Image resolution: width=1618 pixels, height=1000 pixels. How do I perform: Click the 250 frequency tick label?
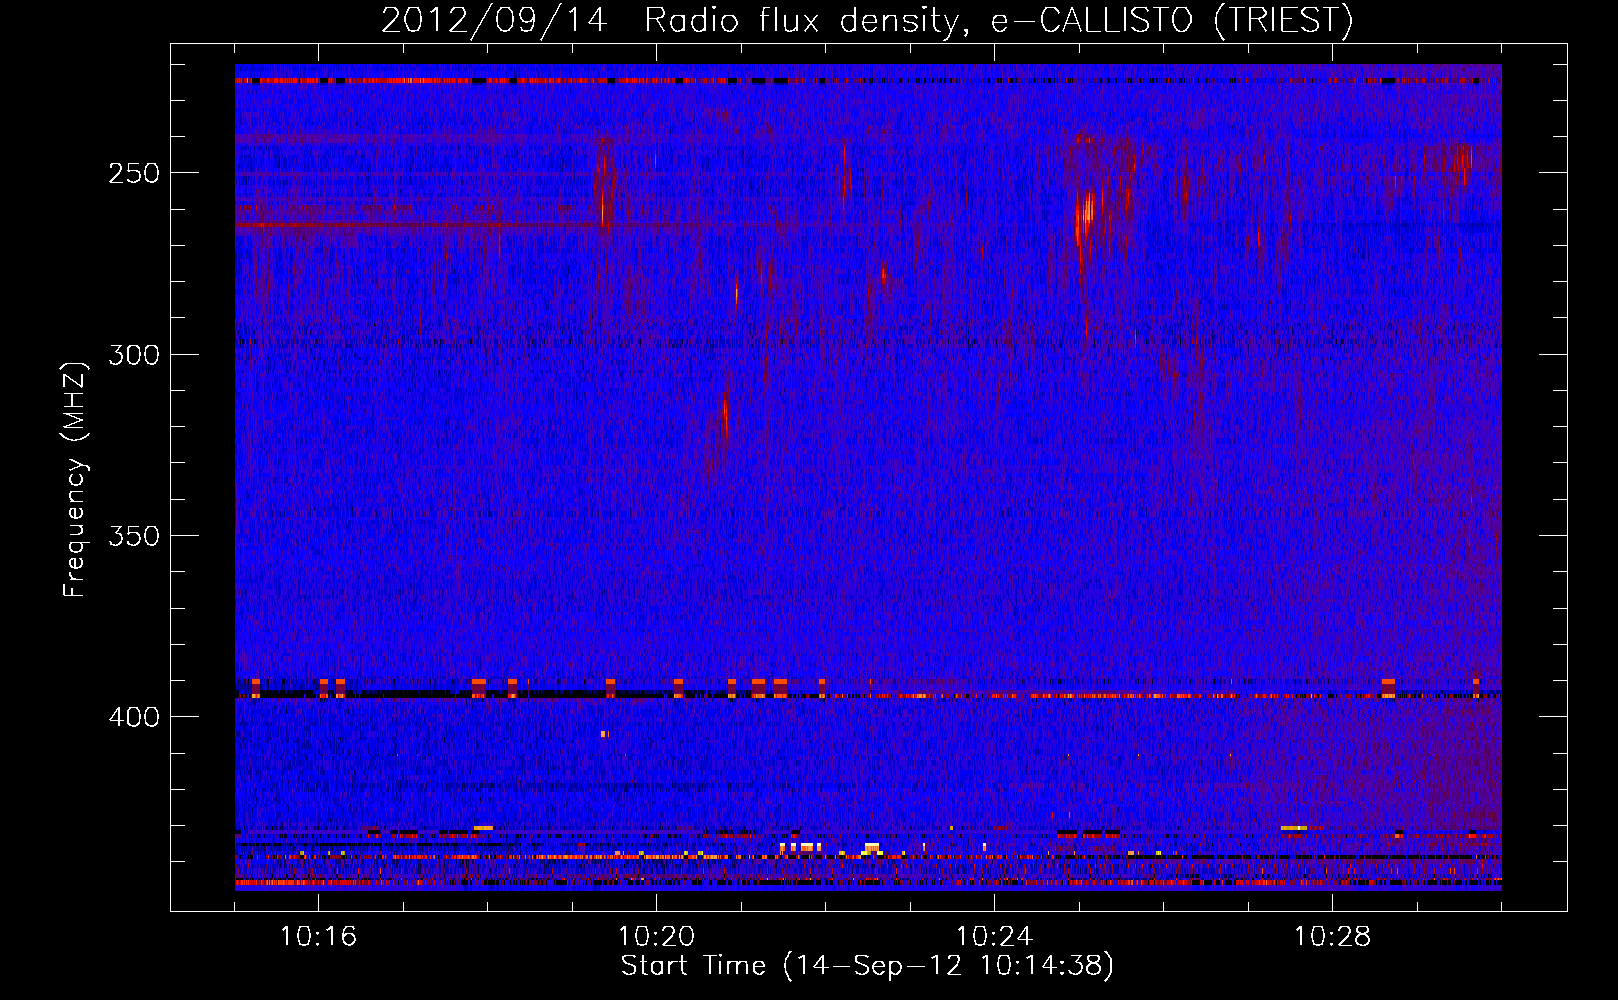pos(134,173)
